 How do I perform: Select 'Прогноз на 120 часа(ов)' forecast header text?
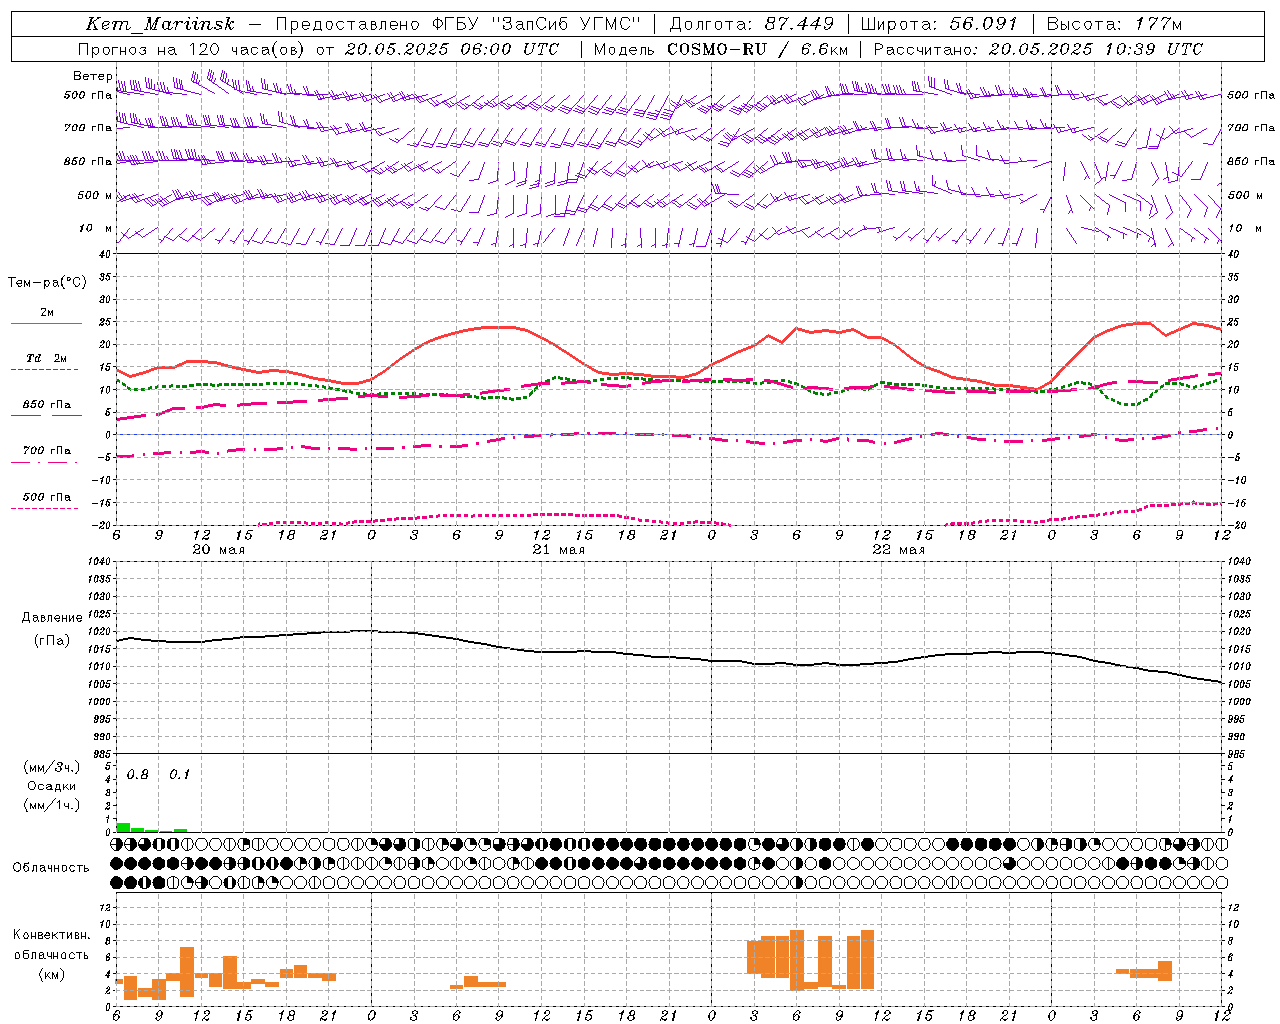pos(192,49)
